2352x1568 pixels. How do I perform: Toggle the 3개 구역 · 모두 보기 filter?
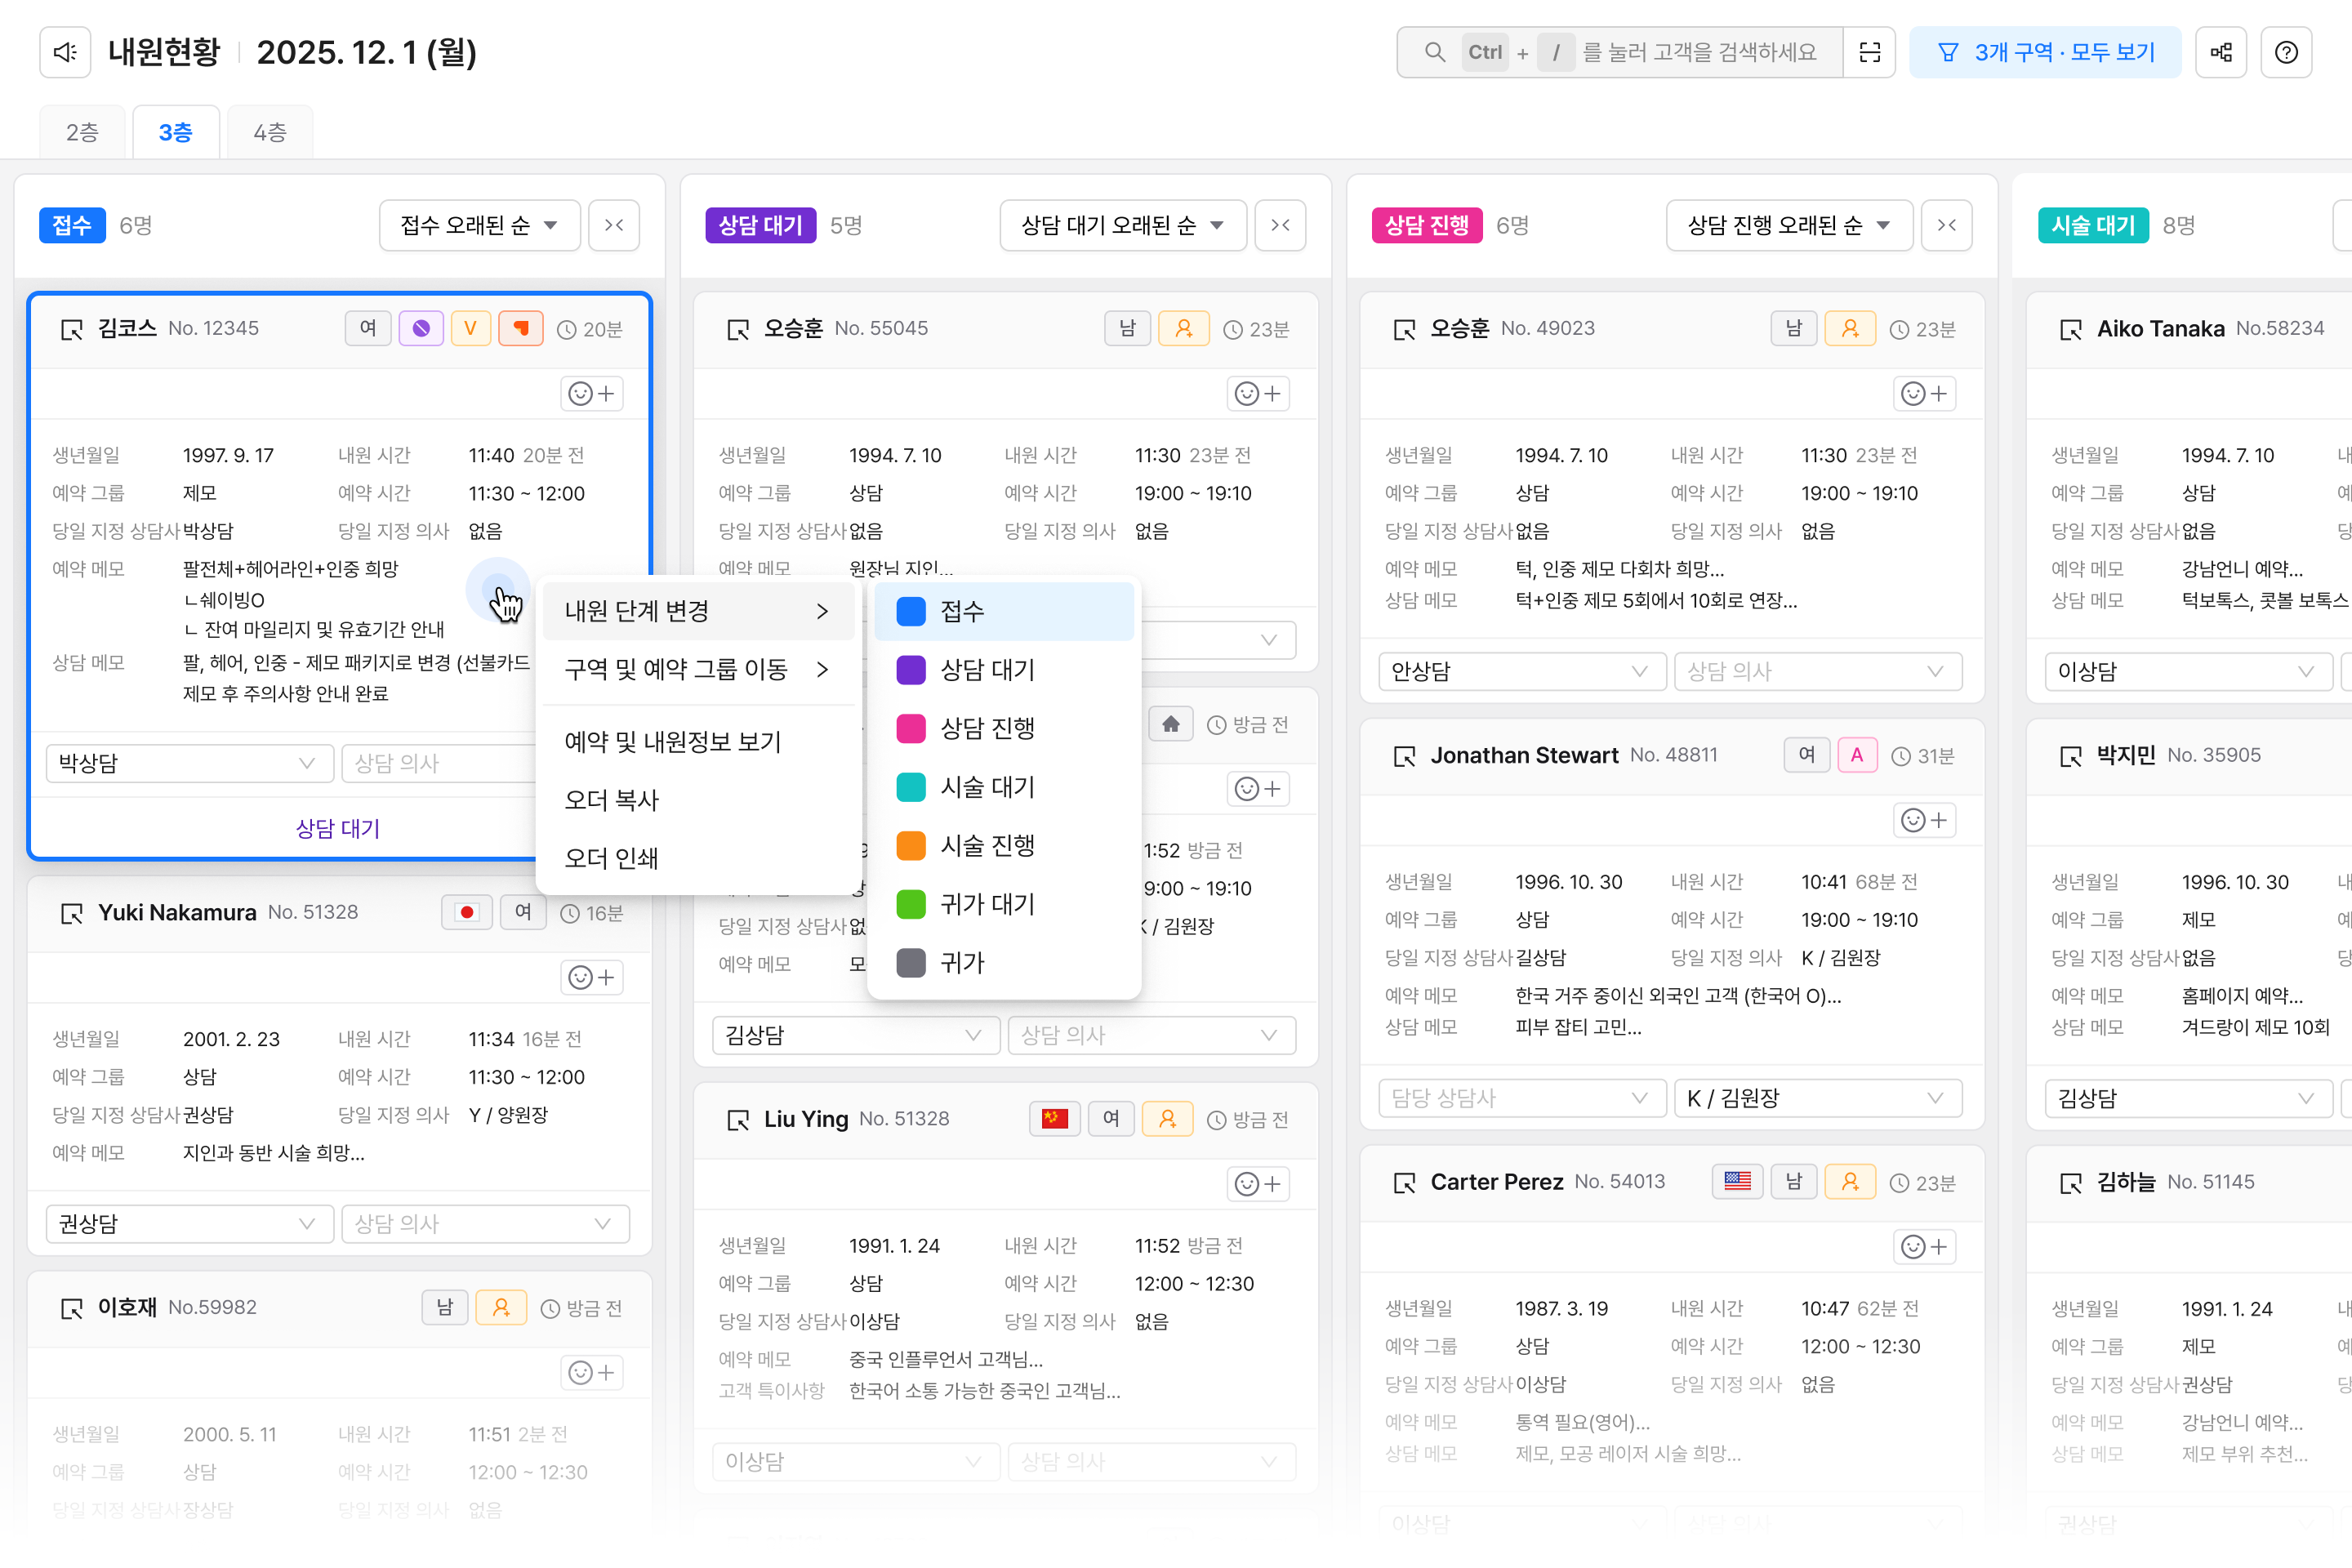point(2045,52)
